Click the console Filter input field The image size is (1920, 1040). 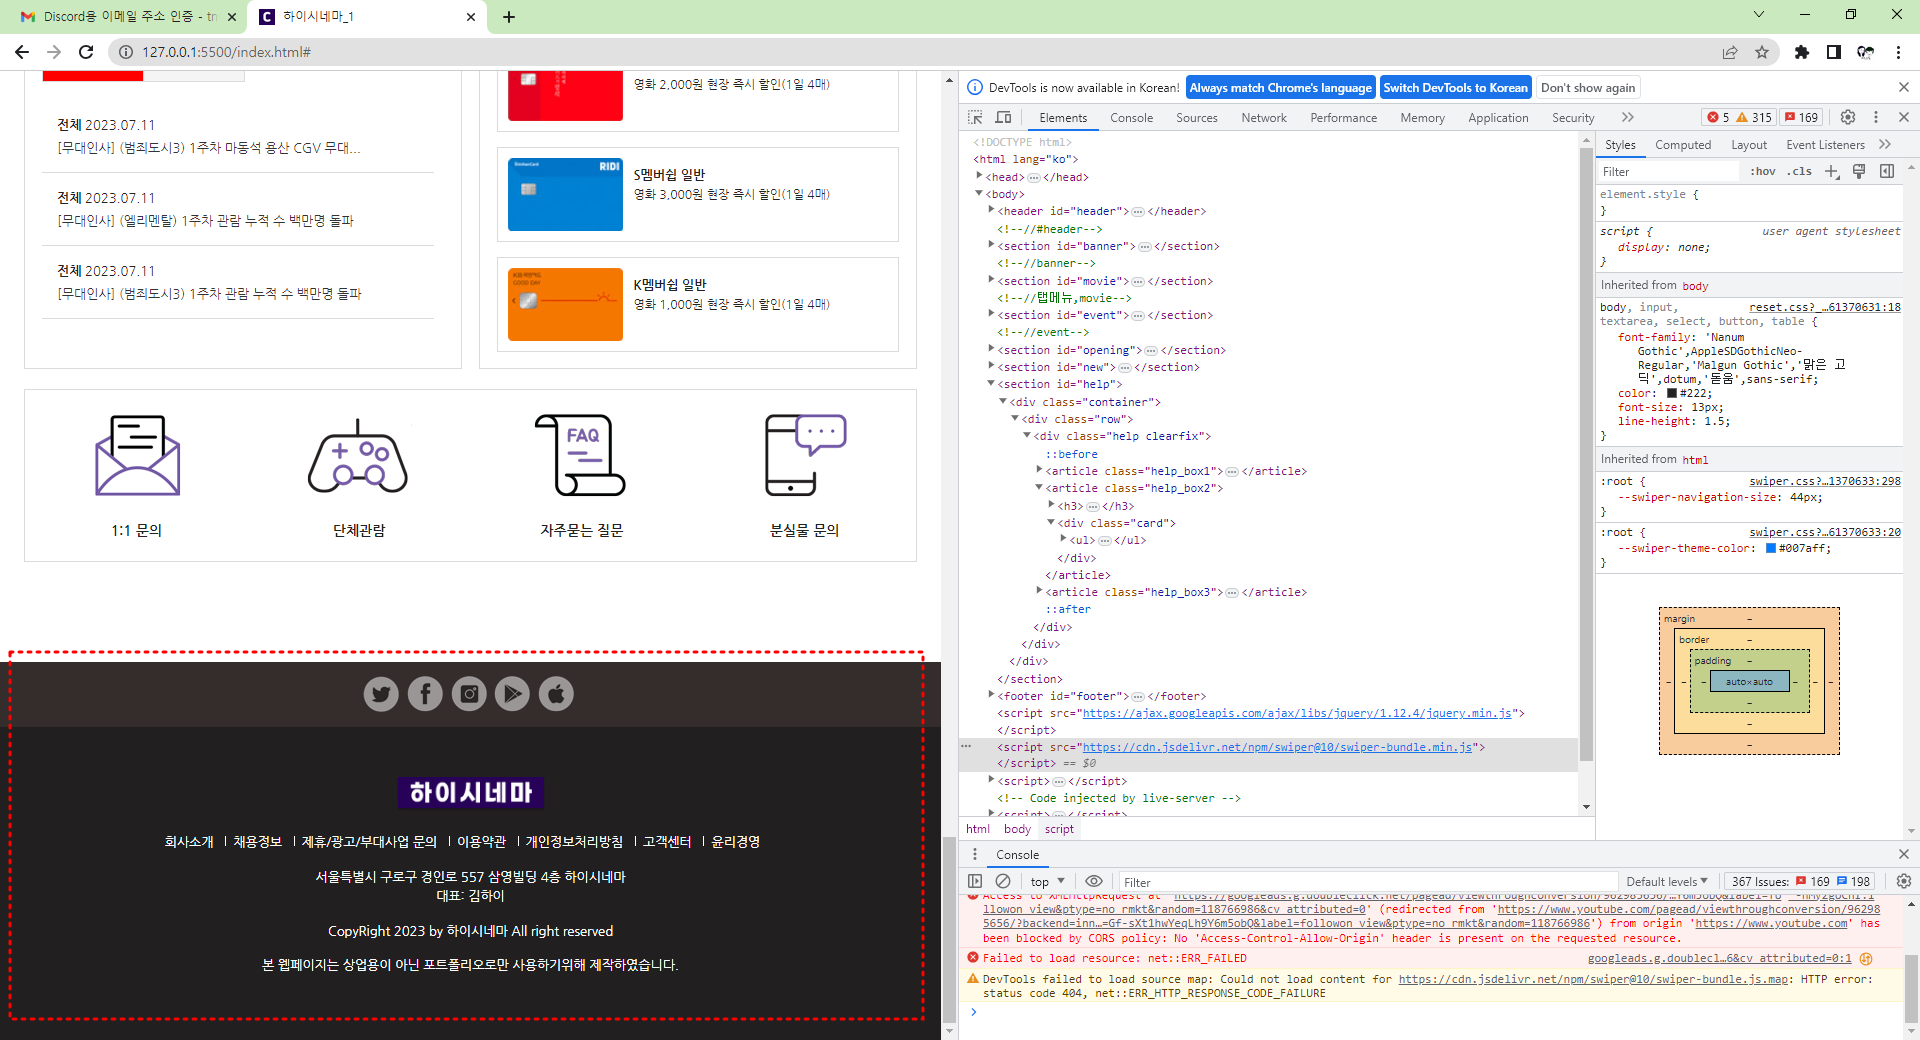(x=1368, y=882)
